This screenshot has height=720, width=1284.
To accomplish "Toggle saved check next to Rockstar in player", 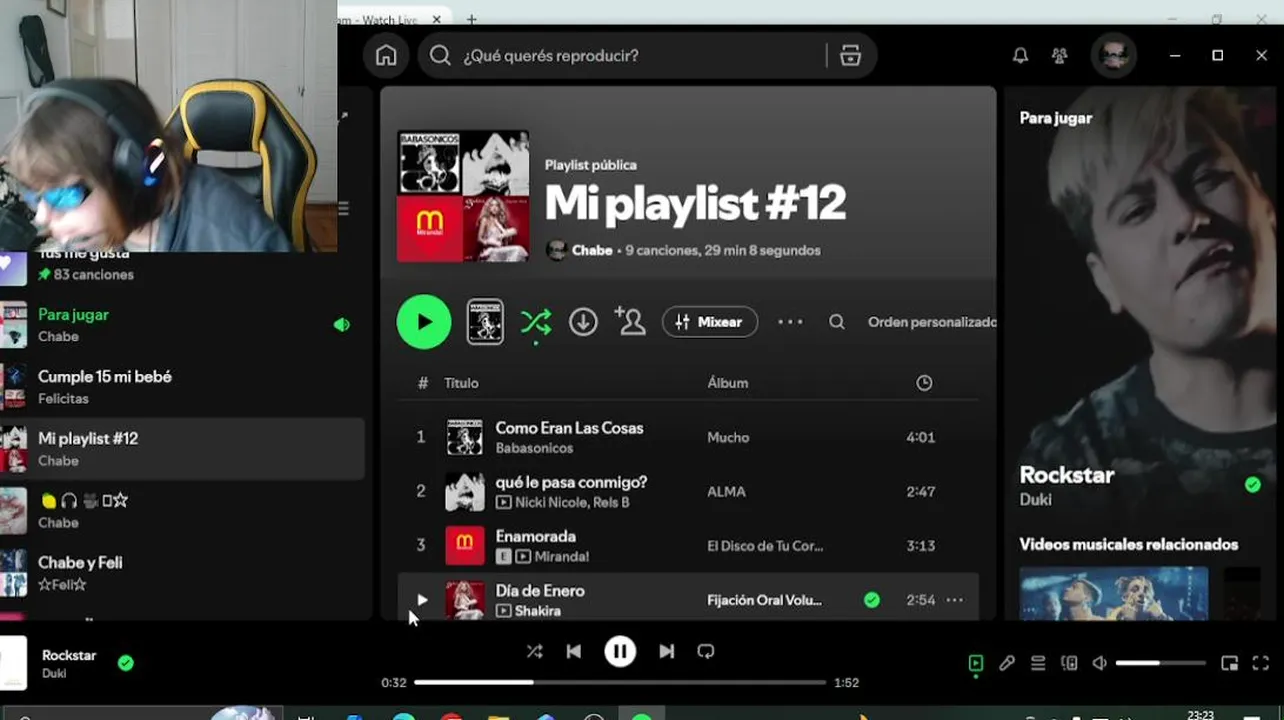I will coord(126,663).
